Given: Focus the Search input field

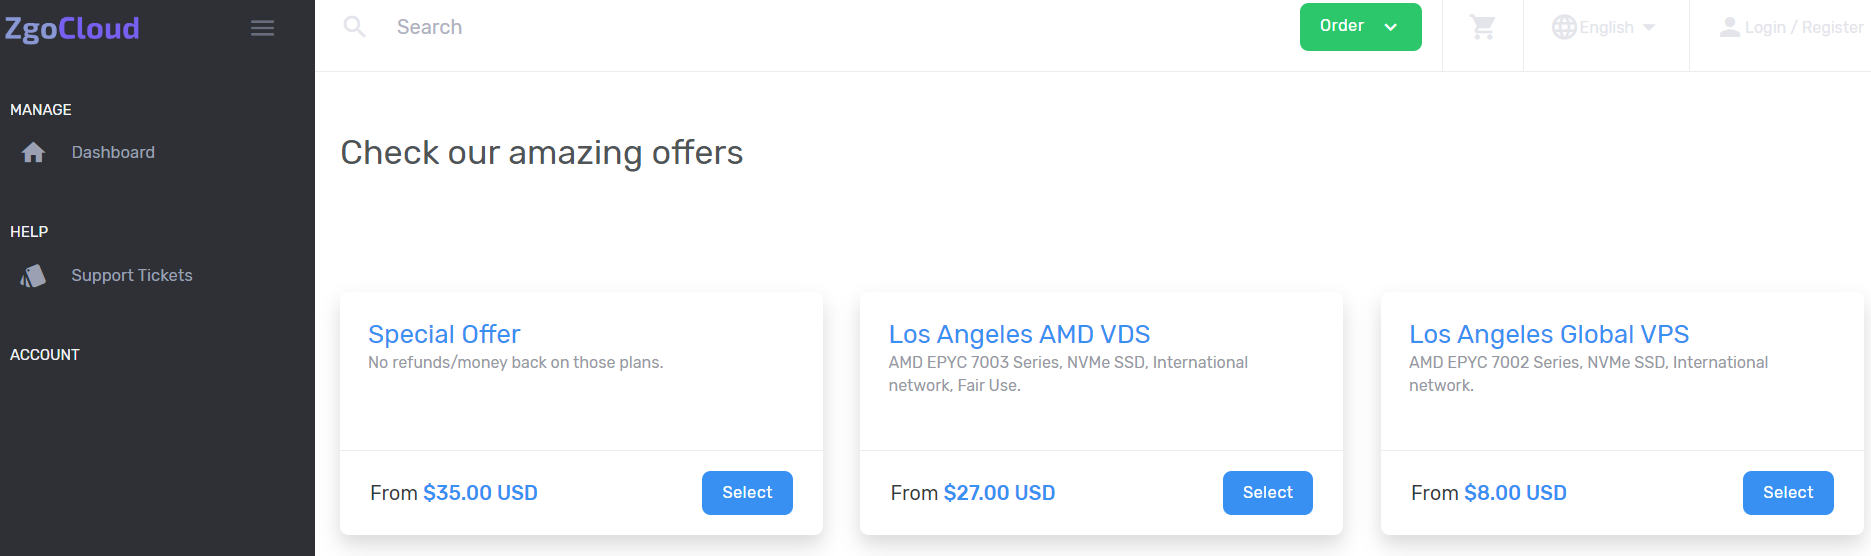Looking at the screenshot, I should [800, 27].
